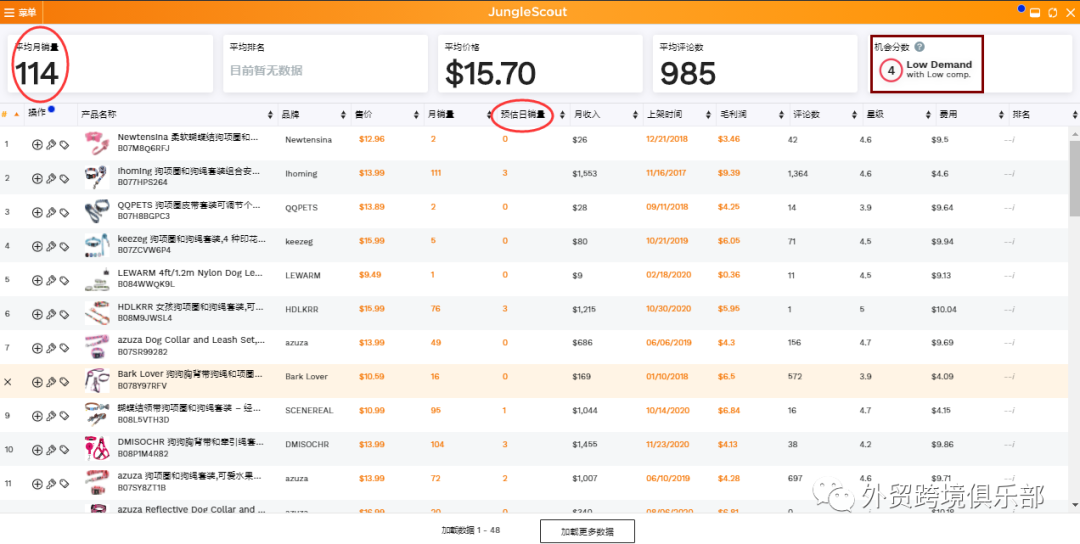The height and width of the screenshot is (544, 1080).
Task: Open azuza Dog Collar and Leash Set link
Action: coord(191,339)
